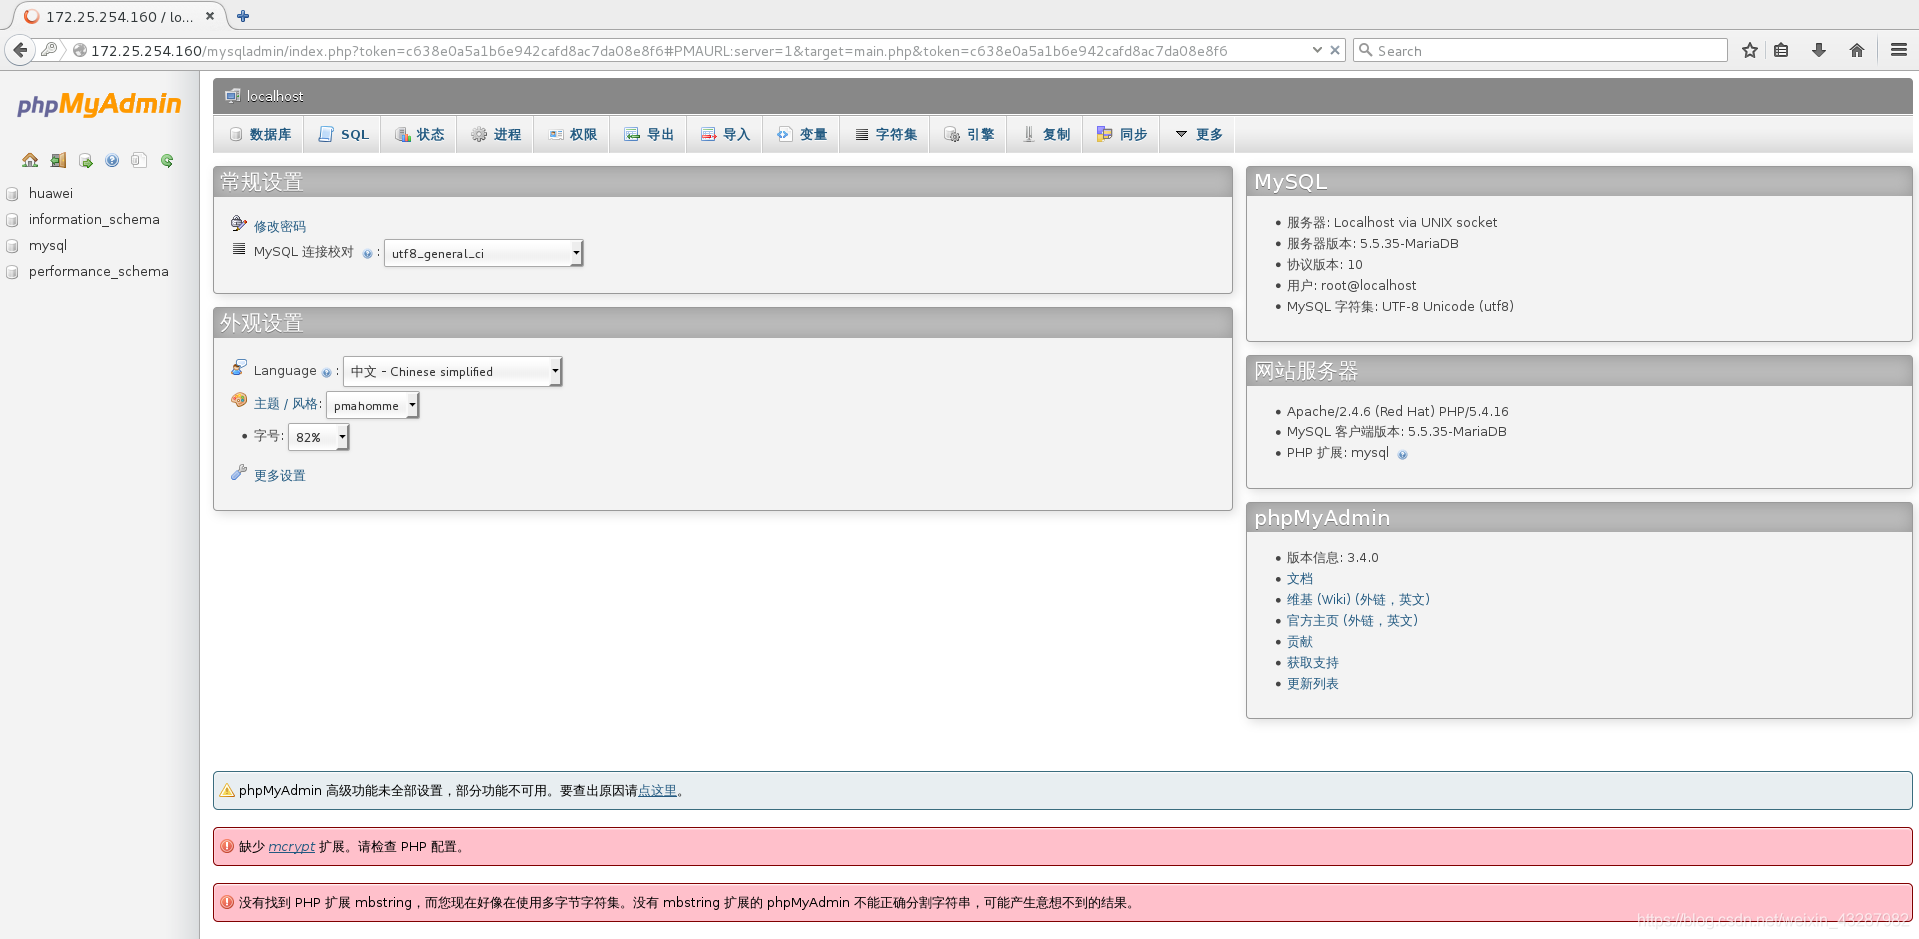Click the mcrypt link in error message
Screen dimensions: 1919x939
[x=292, y=847]
